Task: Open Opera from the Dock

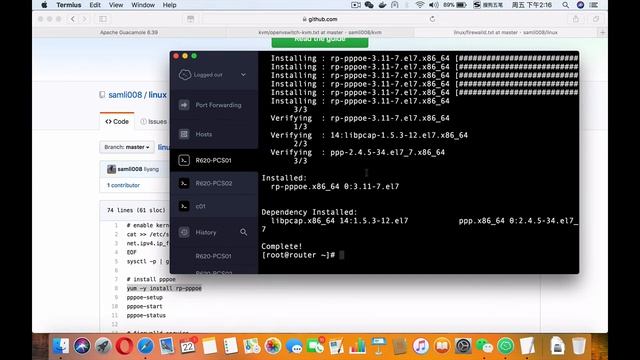Action: tap(124, 346)
